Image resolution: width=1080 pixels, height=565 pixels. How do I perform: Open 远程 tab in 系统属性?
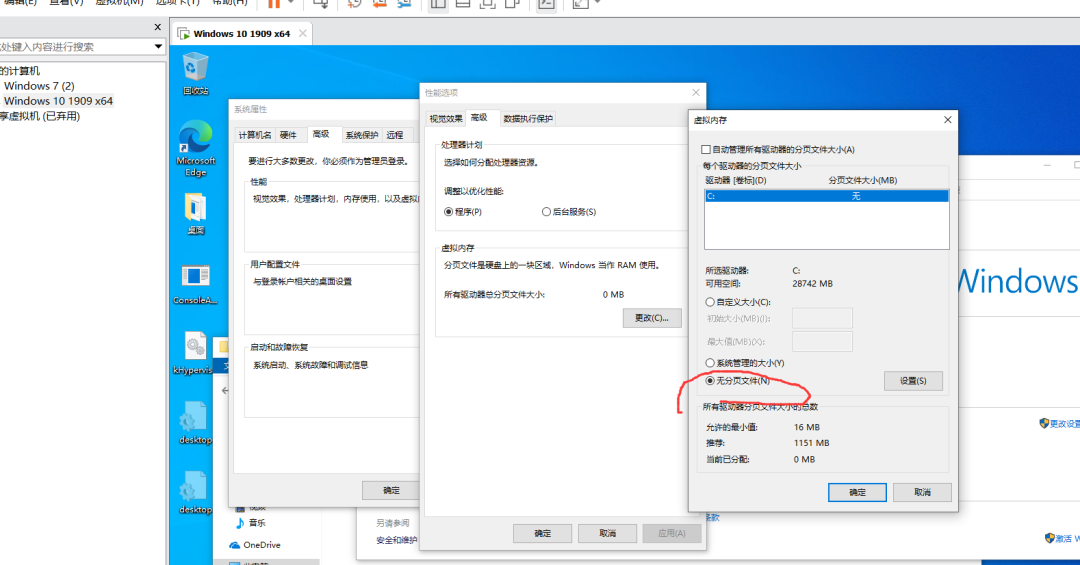coord(395,135)
